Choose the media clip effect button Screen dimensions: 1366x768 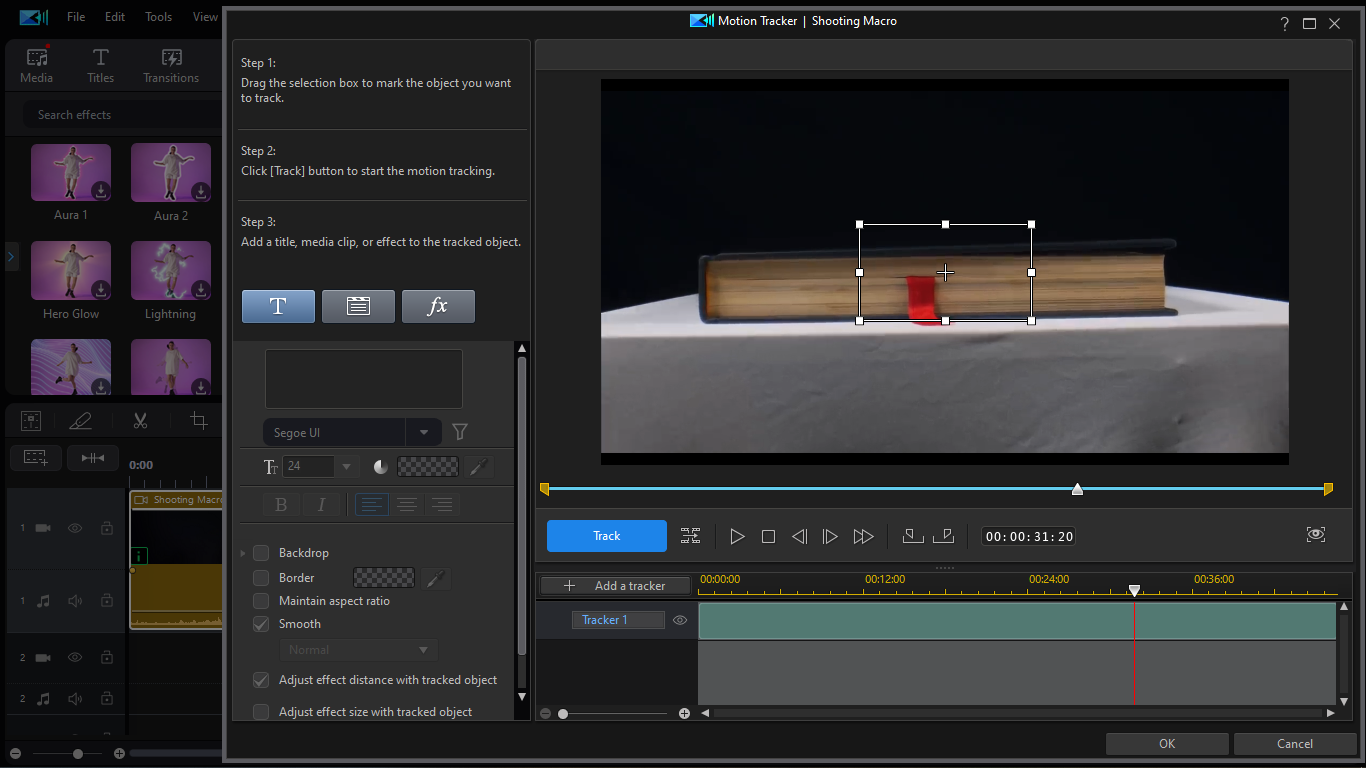pyautogui.click(x=358, y=307)
